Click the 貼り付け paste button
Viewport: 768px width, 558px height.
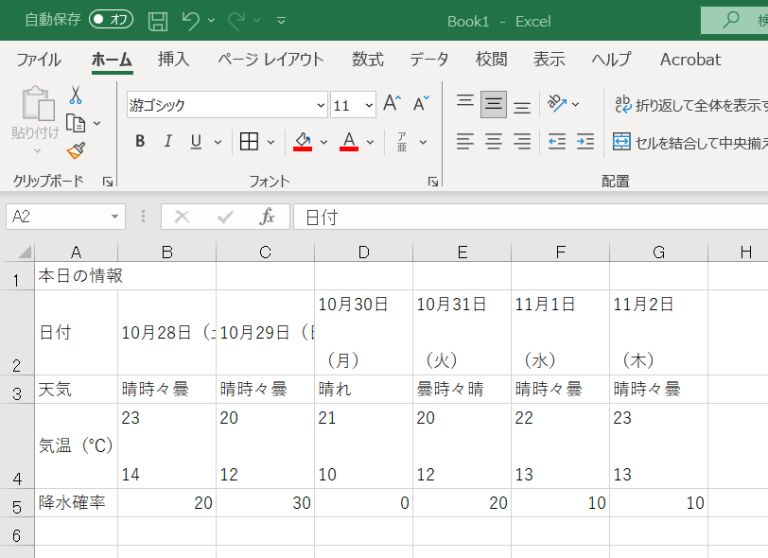[x=35, y=115]
